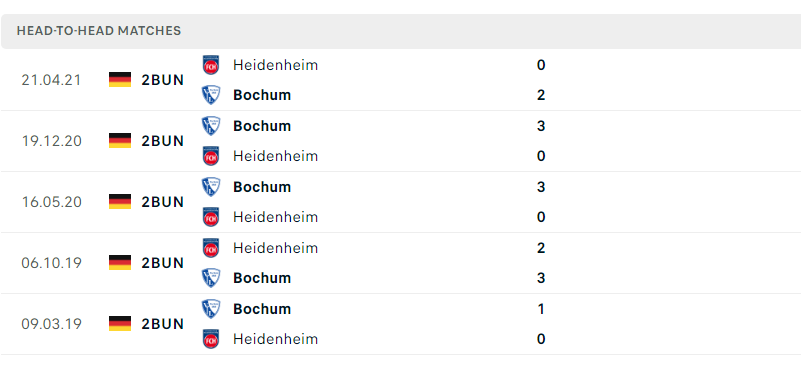Click Bochum score 1 in 09.03.19 match

(541, 309)
